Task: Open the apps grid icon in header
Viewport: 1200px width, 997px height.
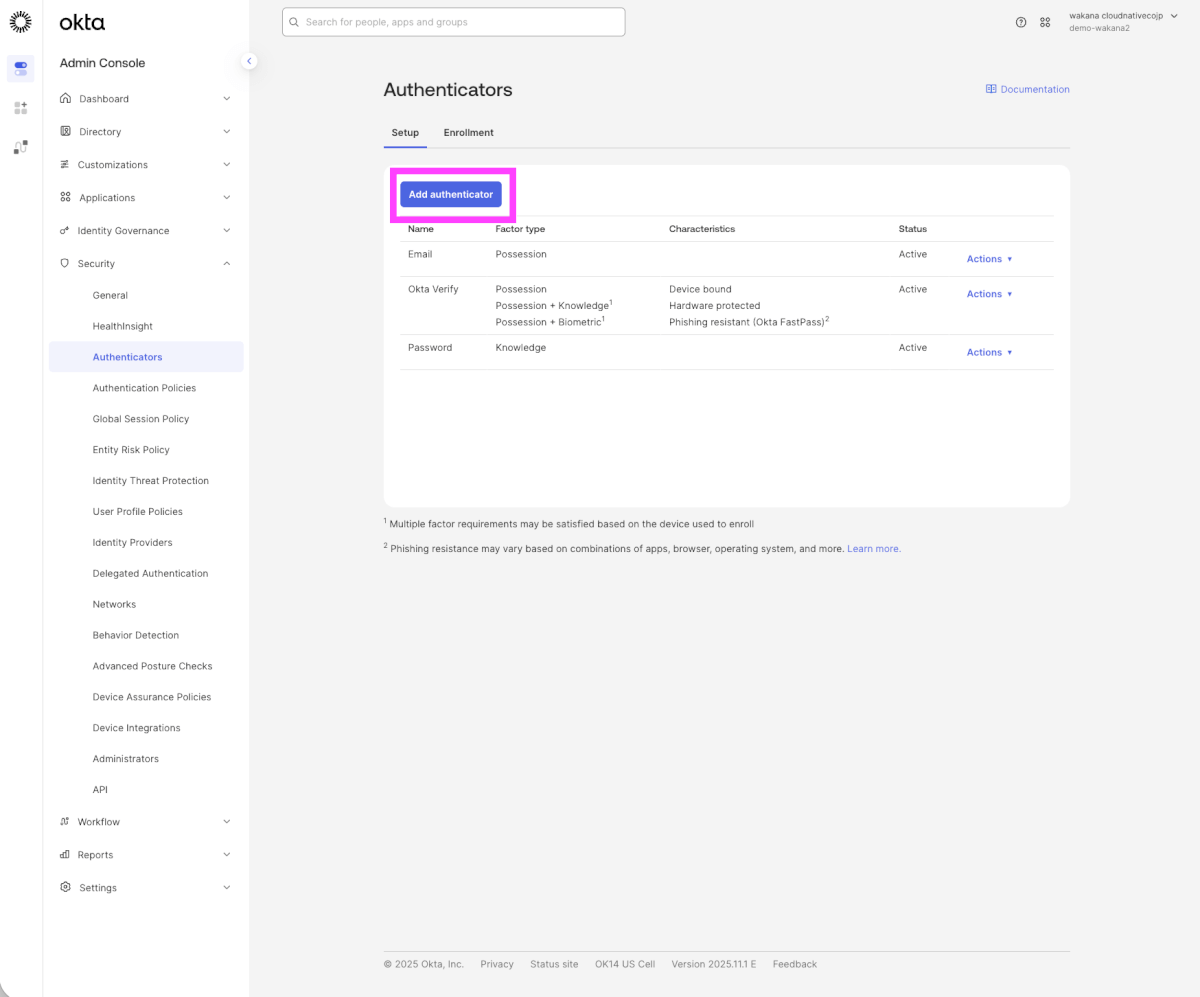Action: pyautogui.click(x=1045, y=22)
